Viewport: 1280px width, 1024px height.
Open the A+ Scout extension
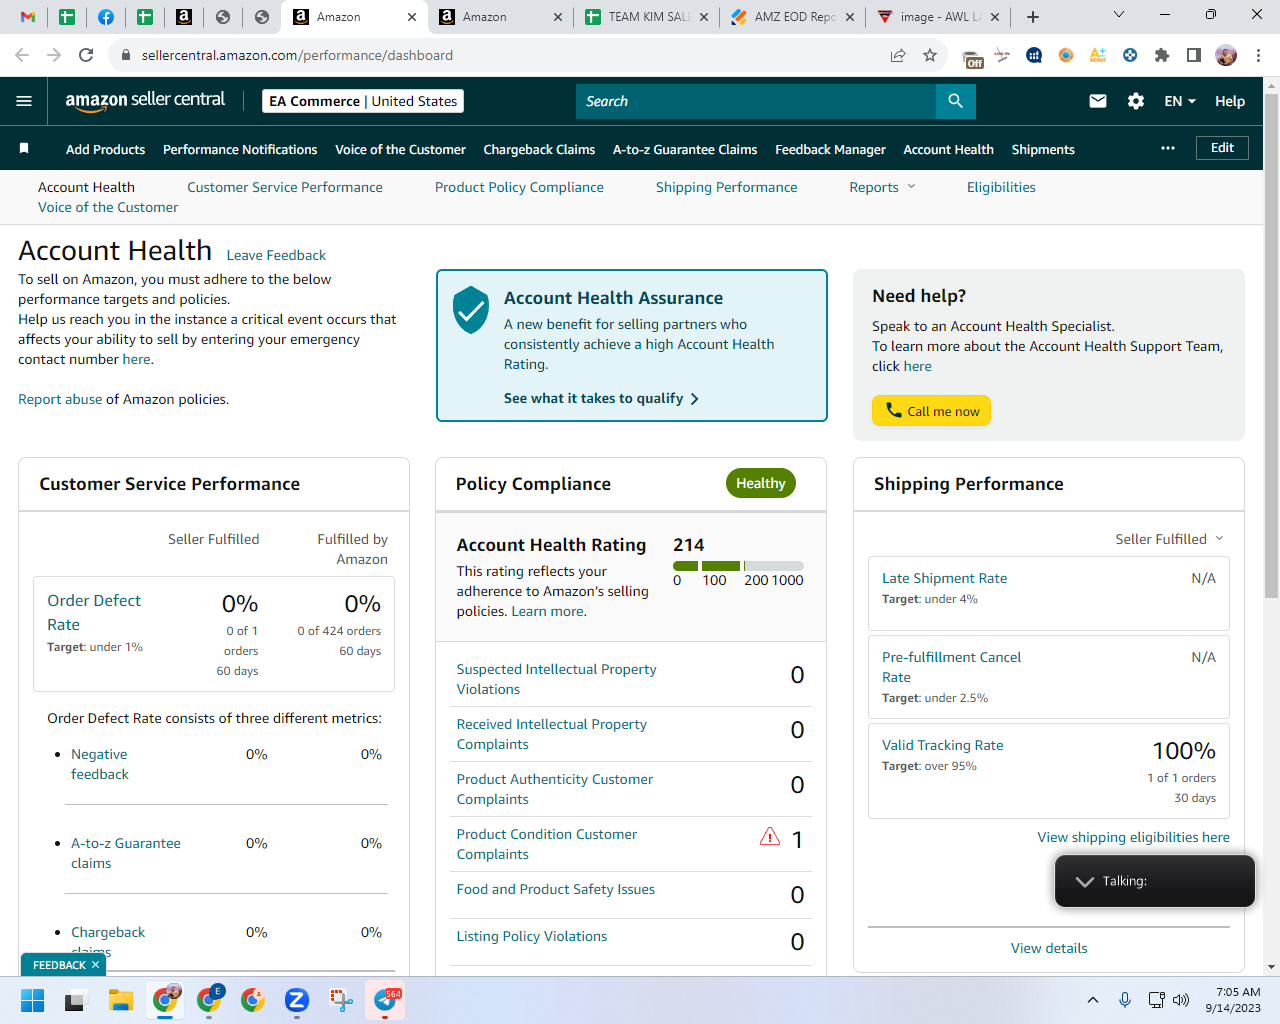1098,55
